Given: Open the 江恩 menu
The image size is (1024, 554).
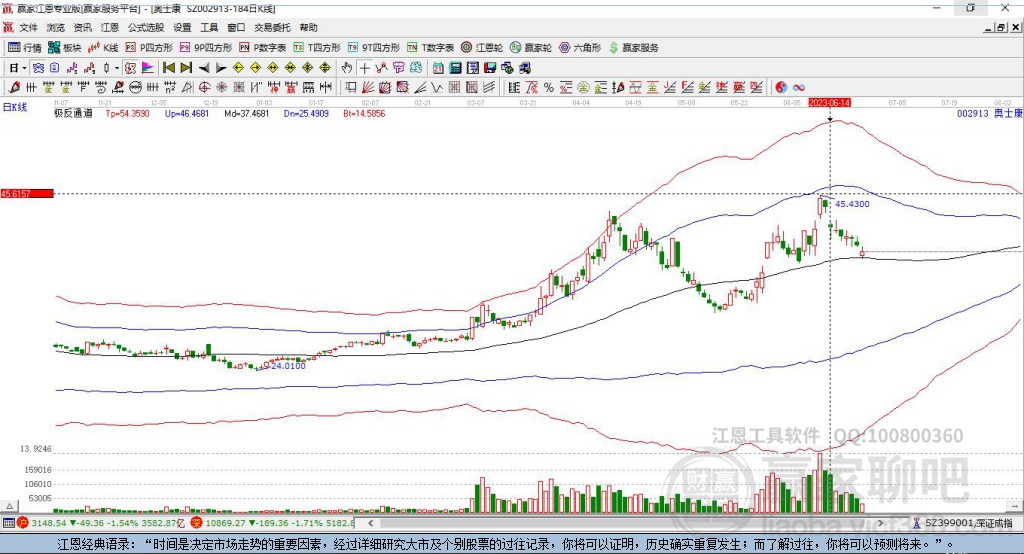Looking at the screenshot, I should (x=110, y=27).
